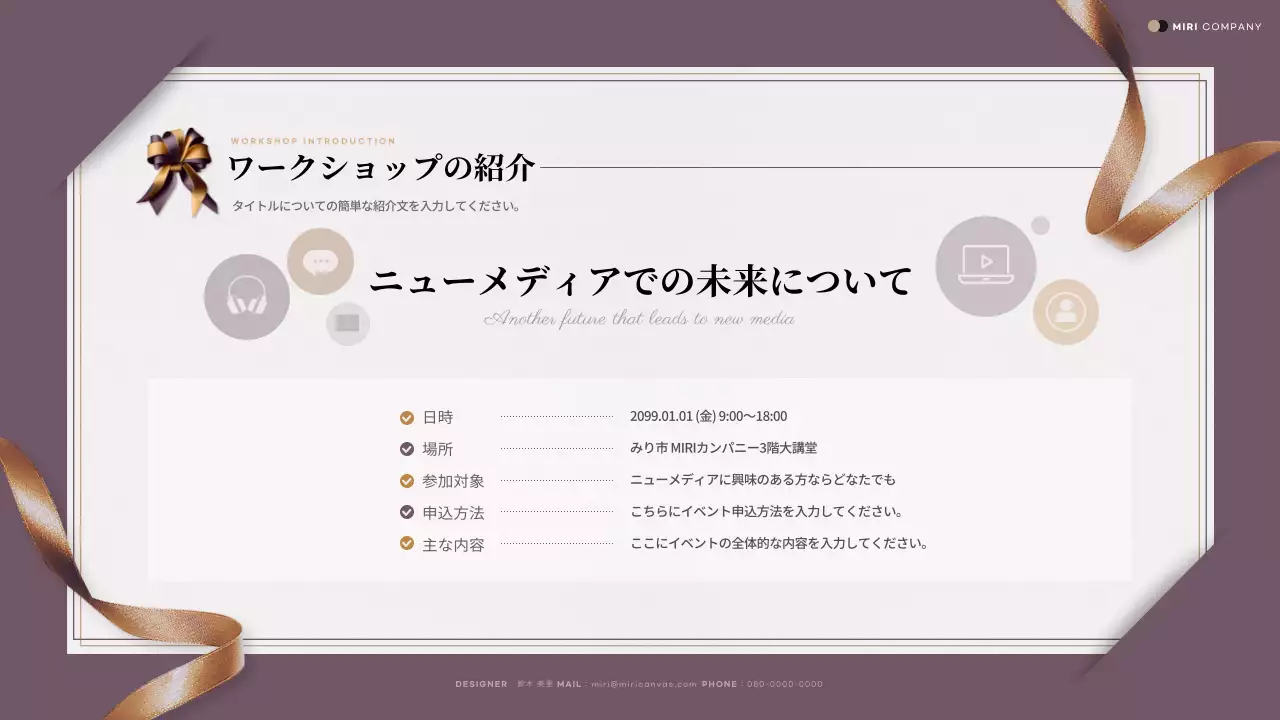1280x720 pixels.
Task: Click the small camera icon circle
Action: [x=348, y=322]
